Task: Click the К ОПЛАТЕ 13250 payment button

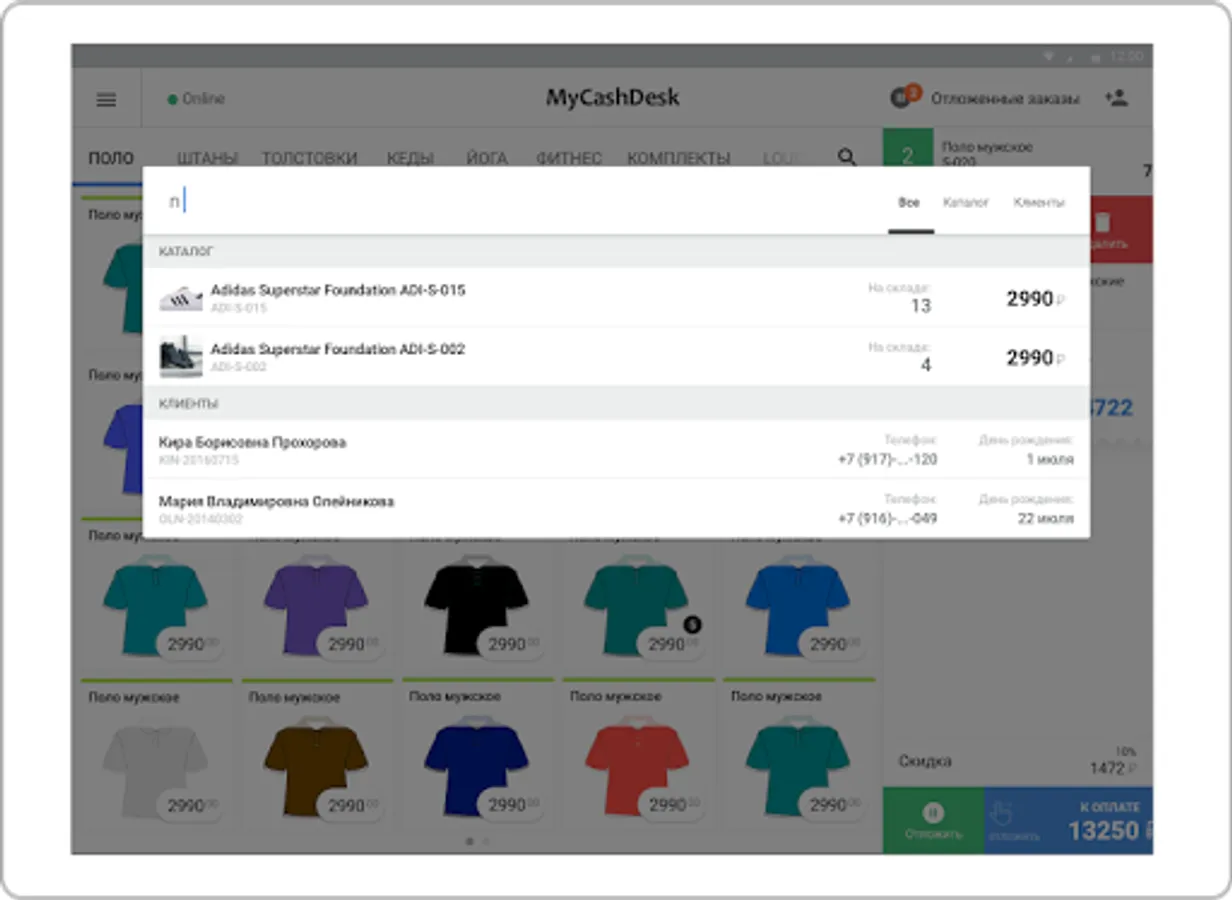Action: 1068,820
